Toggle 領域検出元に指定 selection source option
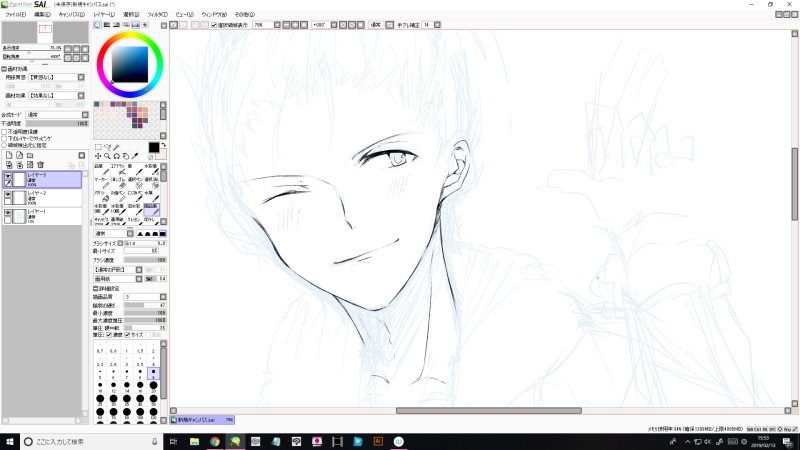This screenshot has width=800, height=450. pos(5,145)
